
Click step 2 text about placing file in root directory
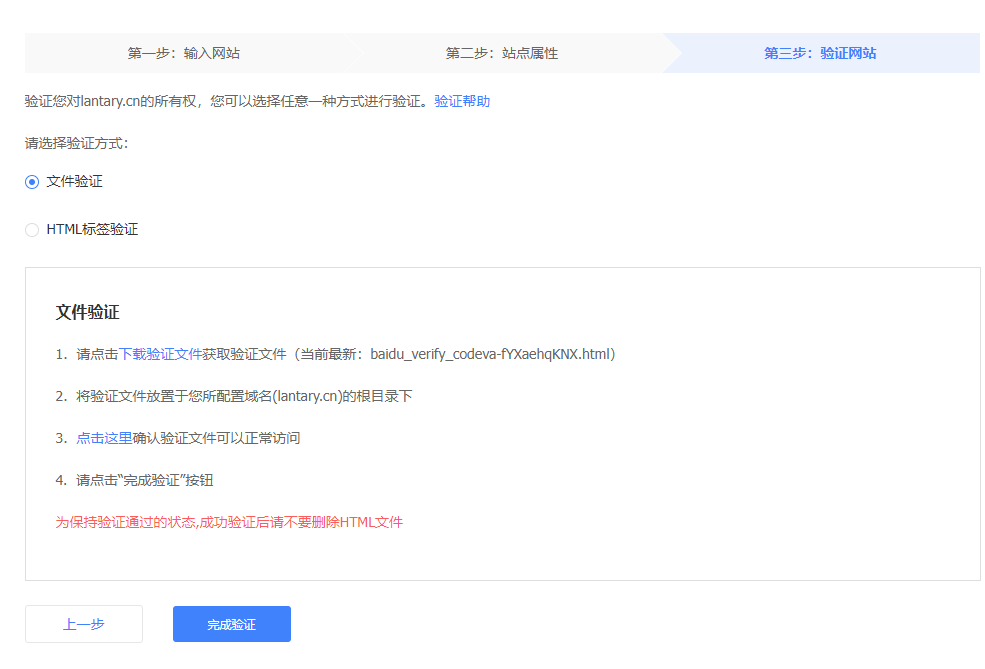coord(244,396)
